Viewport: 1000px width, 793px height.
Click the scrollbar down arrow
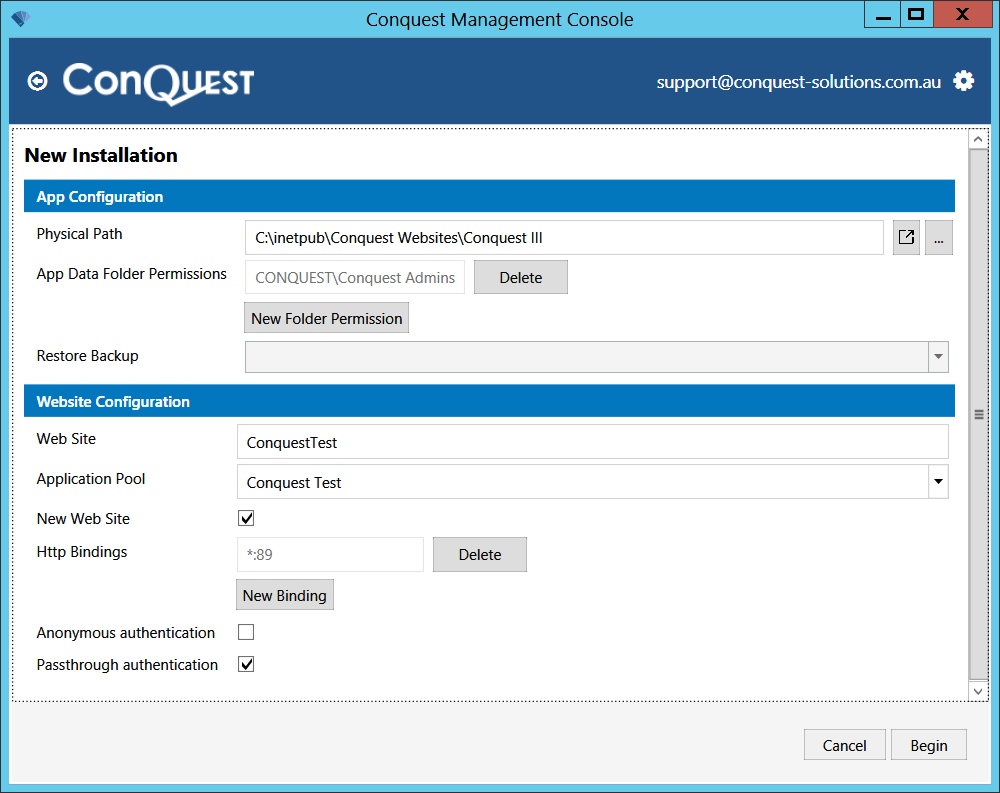(x=978, y=691)
